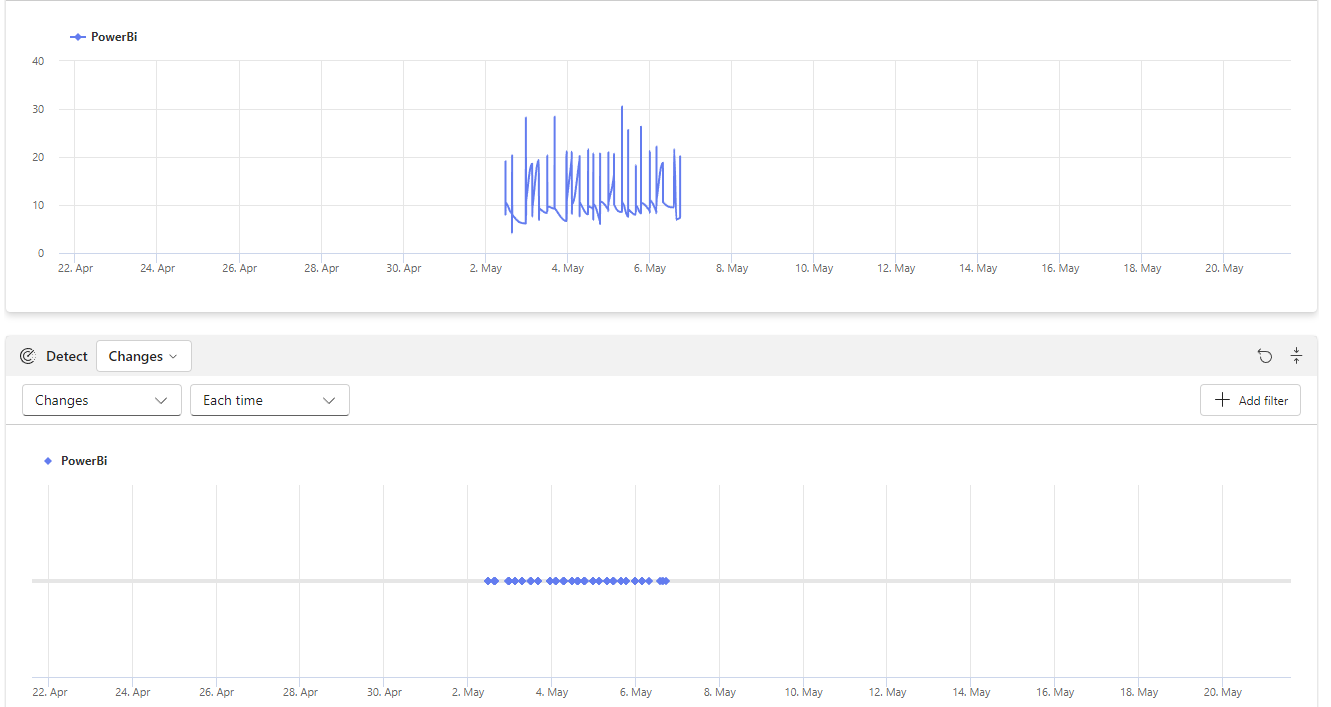
Task: Click the '22. Apr' label on upper chart axis
Action: click(76, 268)
